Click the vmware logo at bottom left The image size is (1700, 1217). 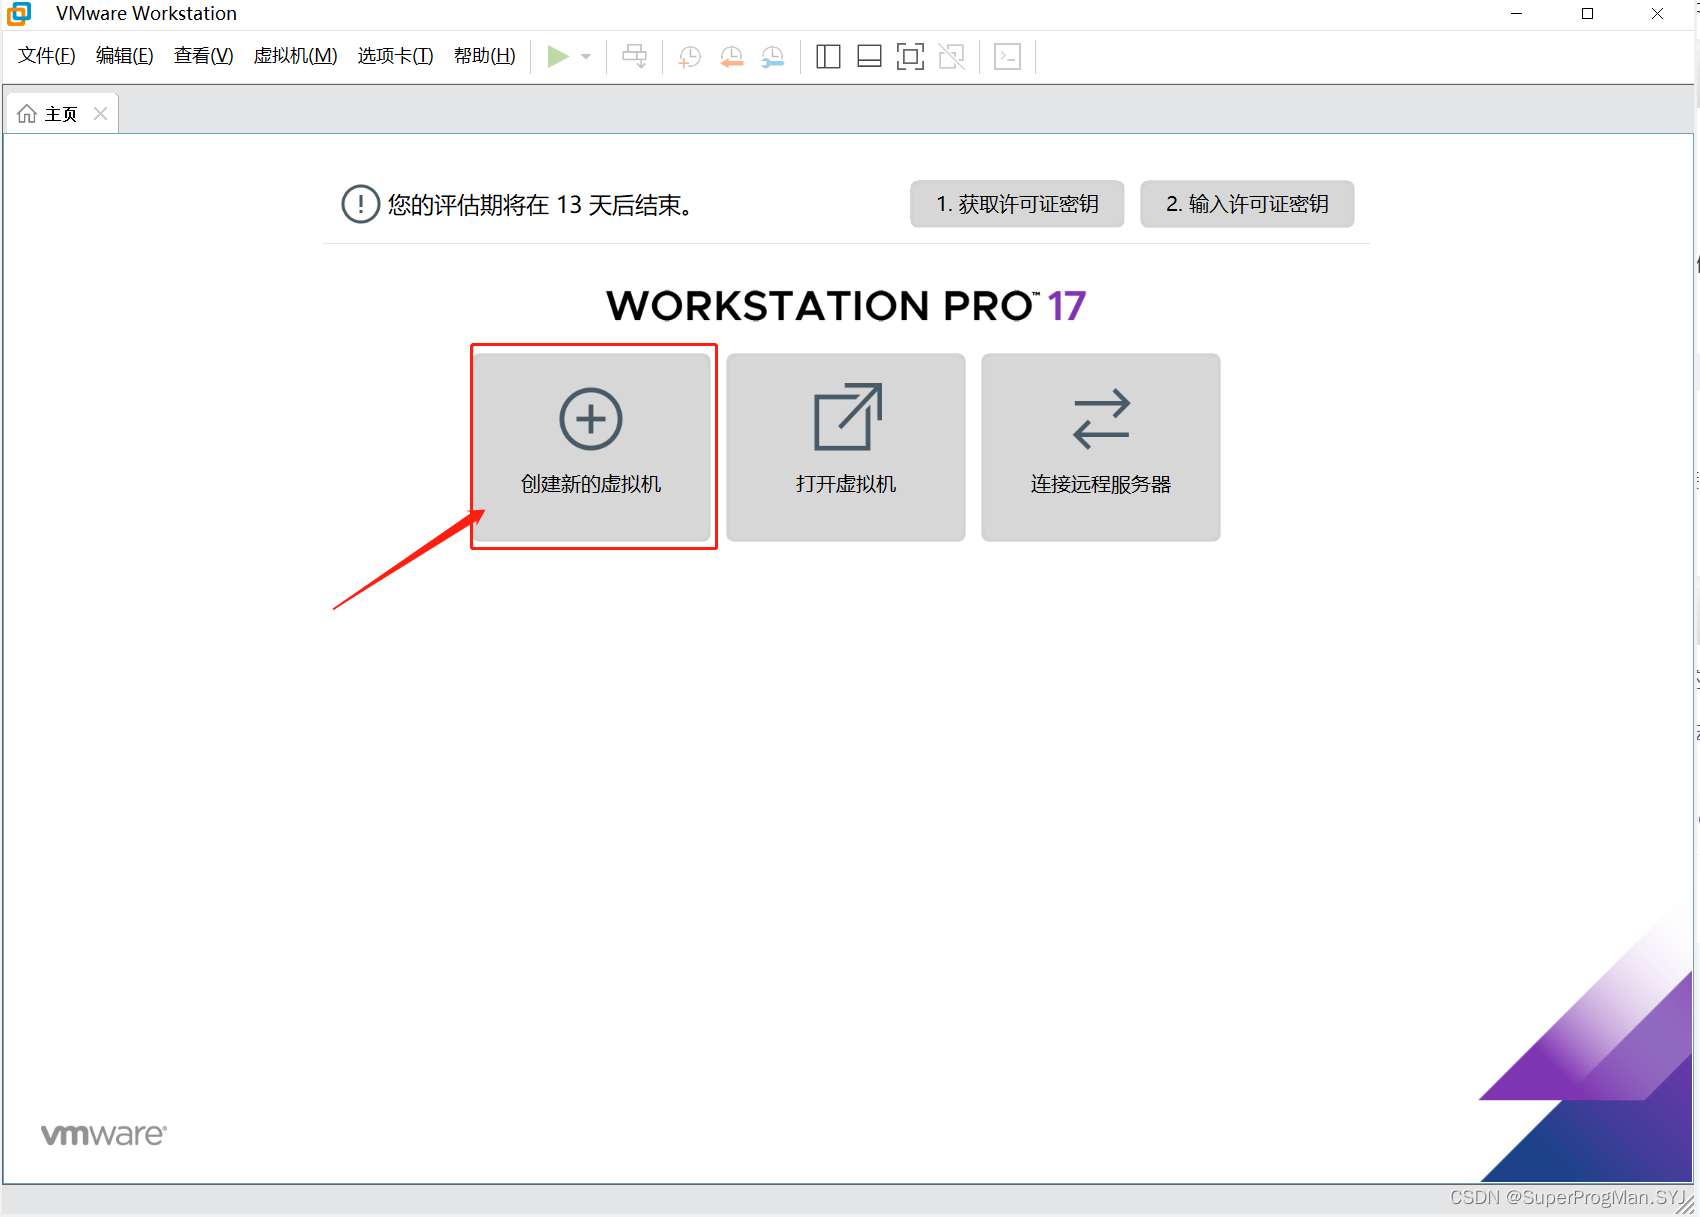(x=104, y=1135)
